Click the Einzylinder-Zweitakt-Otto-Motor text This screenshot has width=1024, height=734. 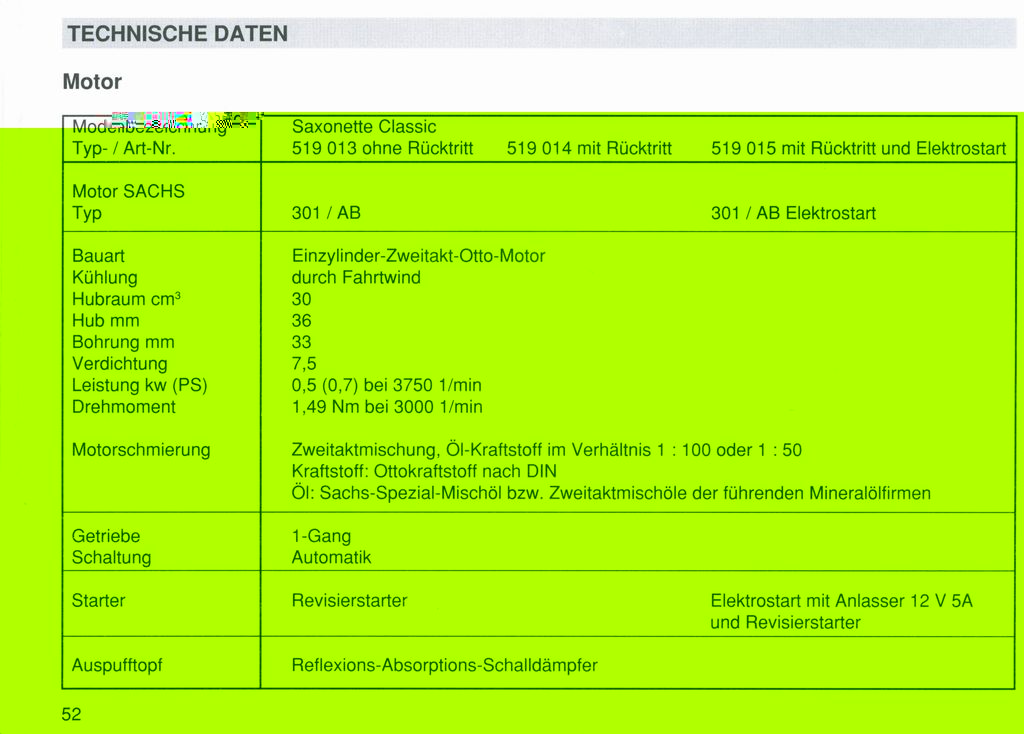click(x=418, y=256)
